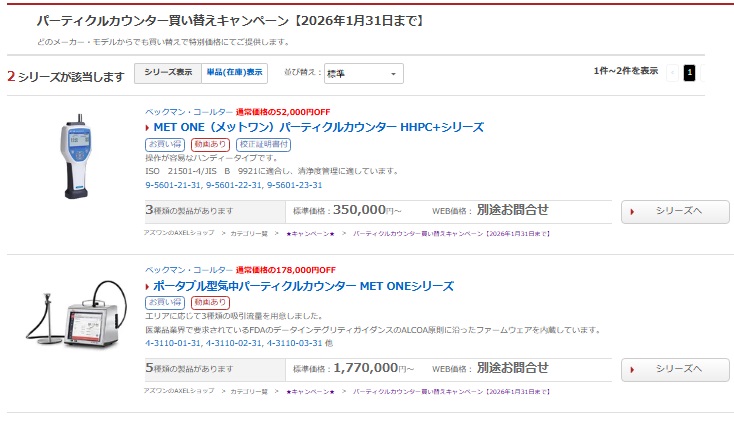Click アズワンのAXELショップ breadcrumb under portable series
Screen dimensions: 734x429
pyautogui.click(x=179, y=390)
